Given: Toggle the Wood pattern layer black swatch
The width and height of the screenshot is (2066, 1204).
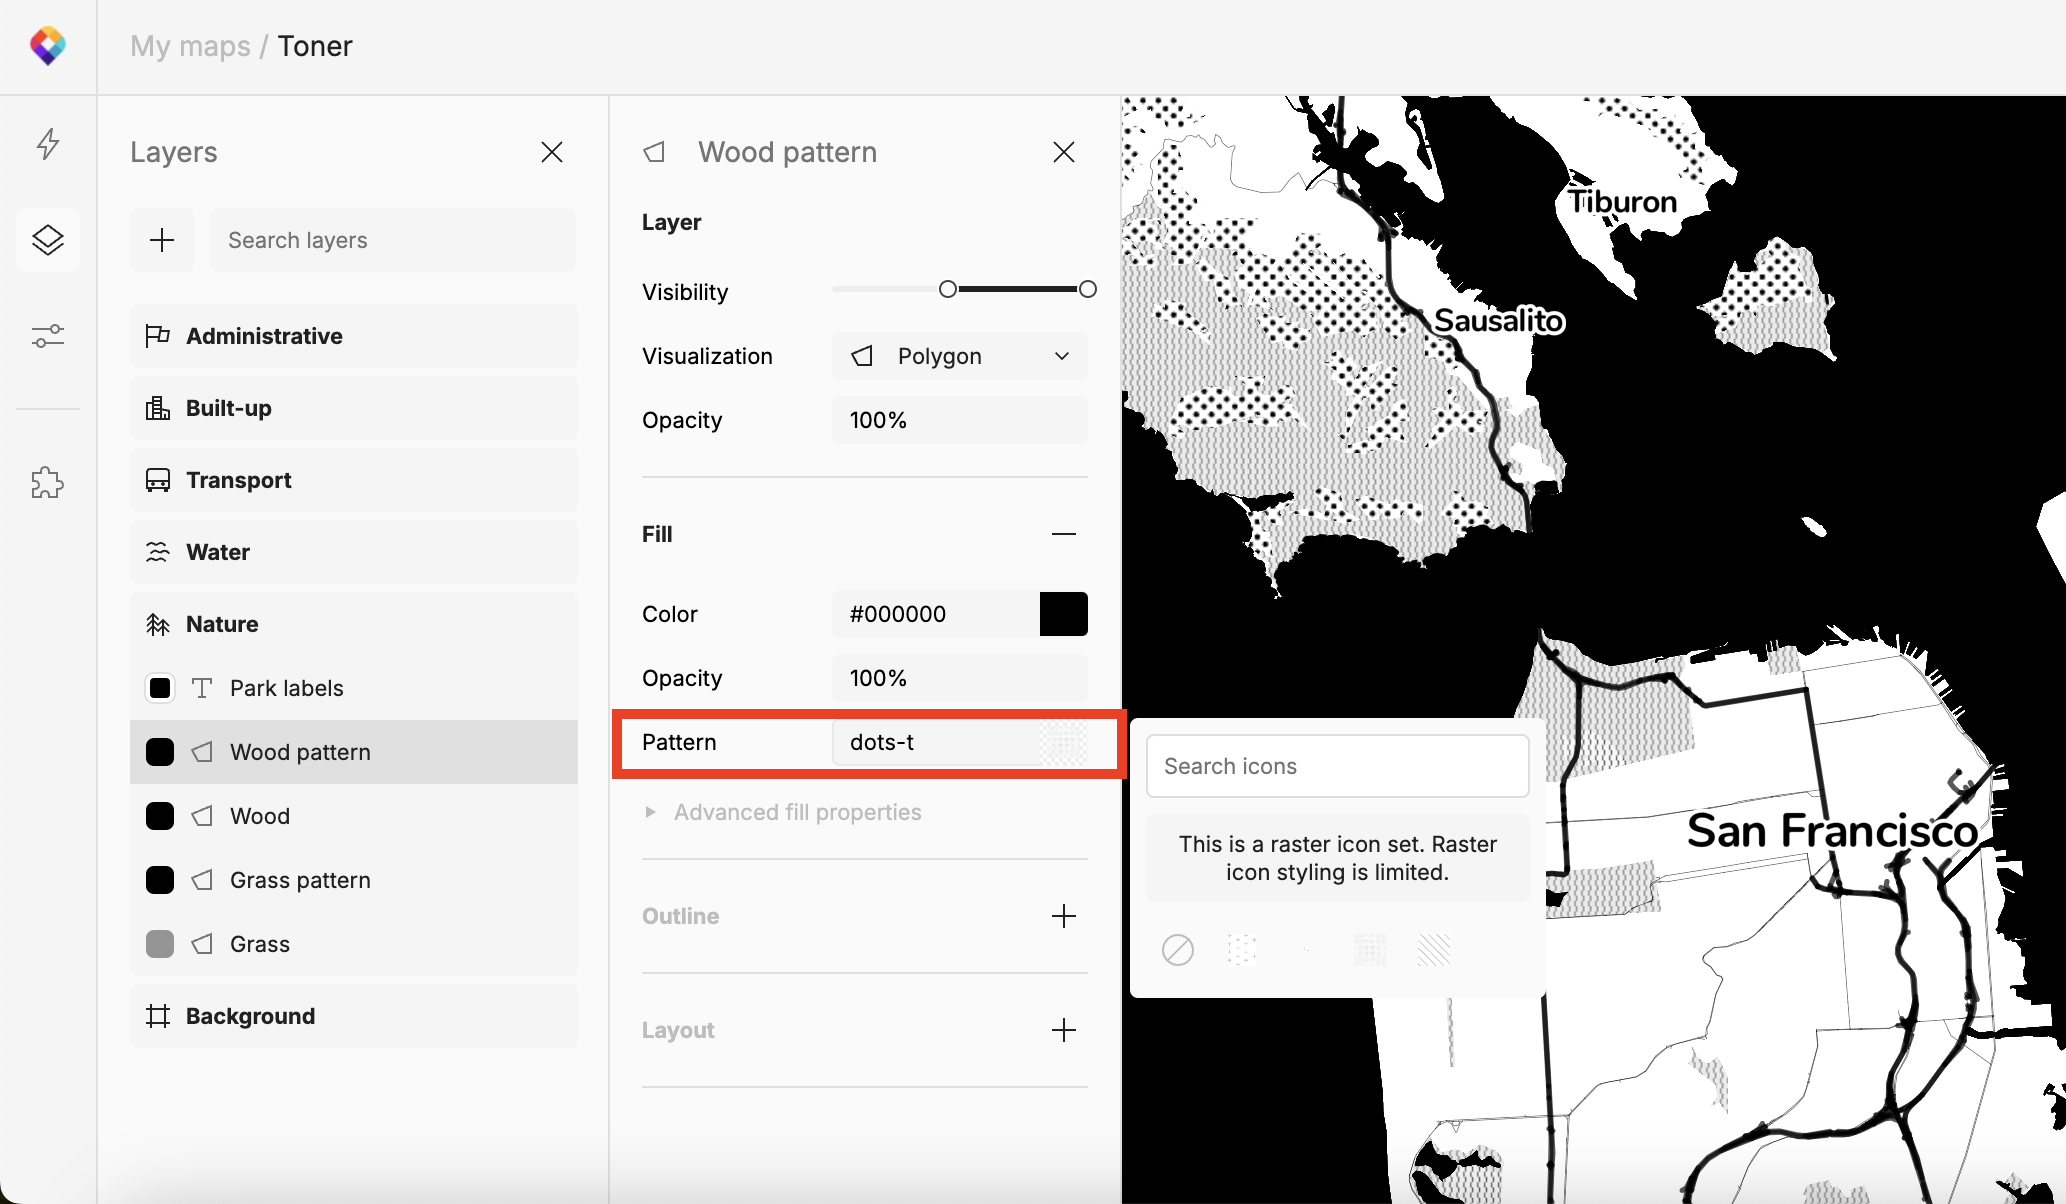Looking at the screenshot, I should (160, 752).
